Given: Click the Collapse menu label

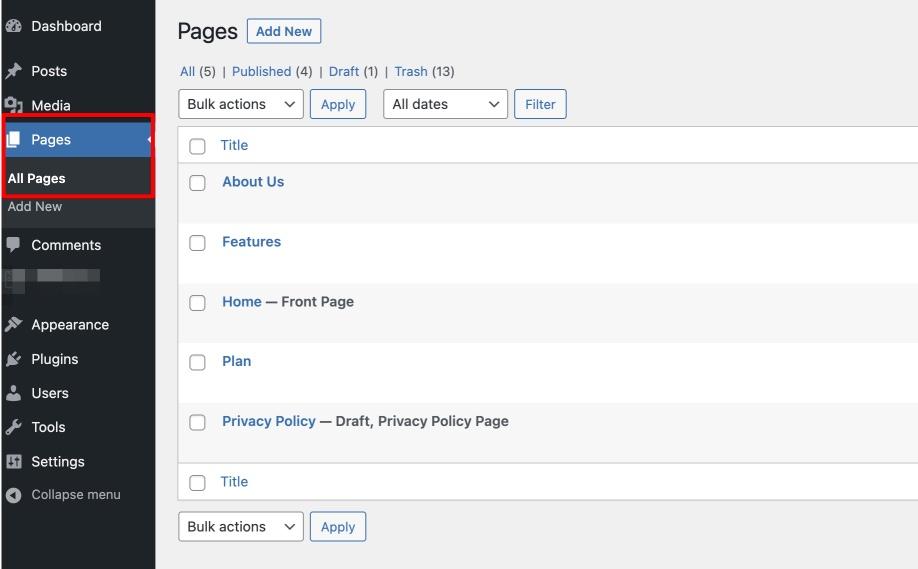Looking at the screenshot, I should 76,495.
